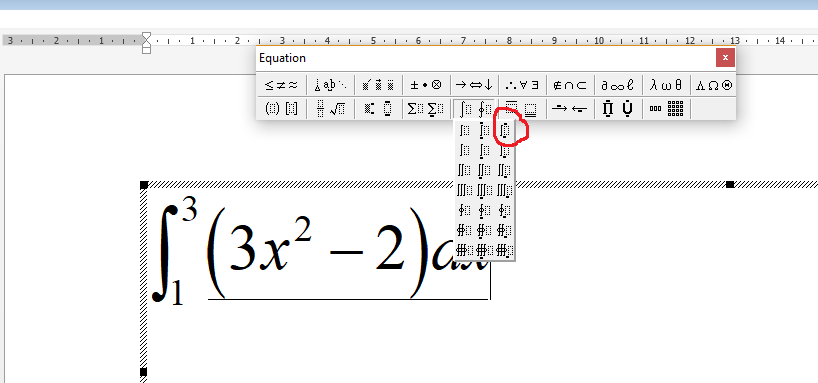The height and width of the screenshot is (383, 818).
Task: Open the relational symbols palette (≤ ≠ ≈)
Action: coord(281,85)
